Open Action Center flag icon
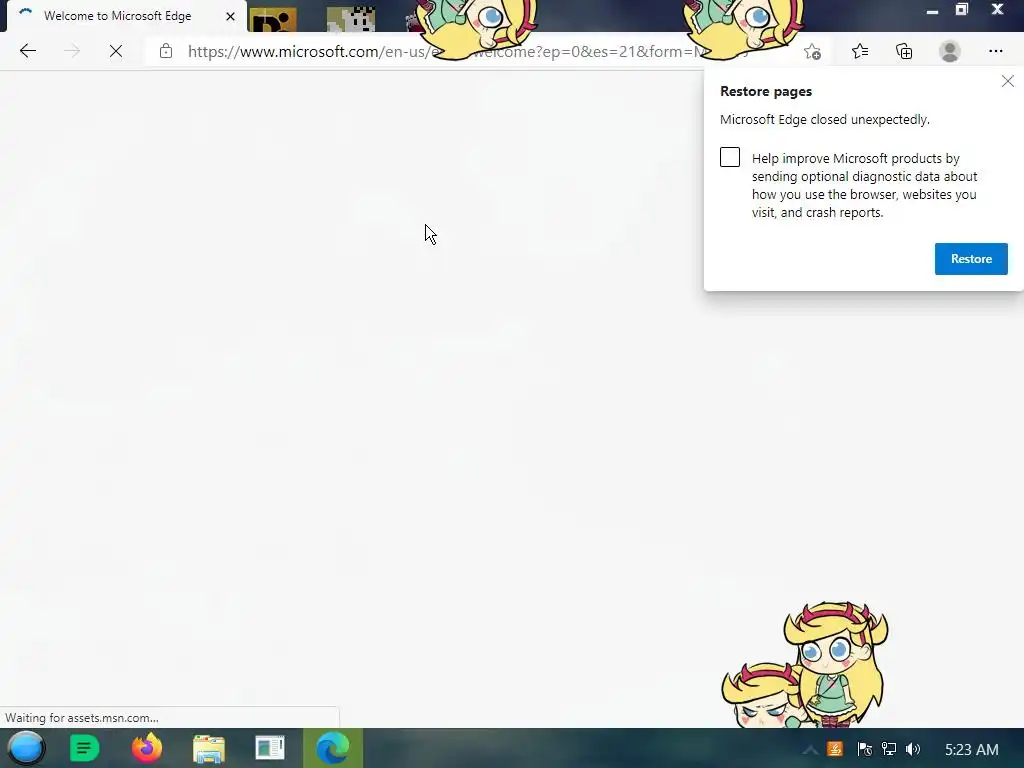This screenshot has height=768, width=1024. click(865, 749)
